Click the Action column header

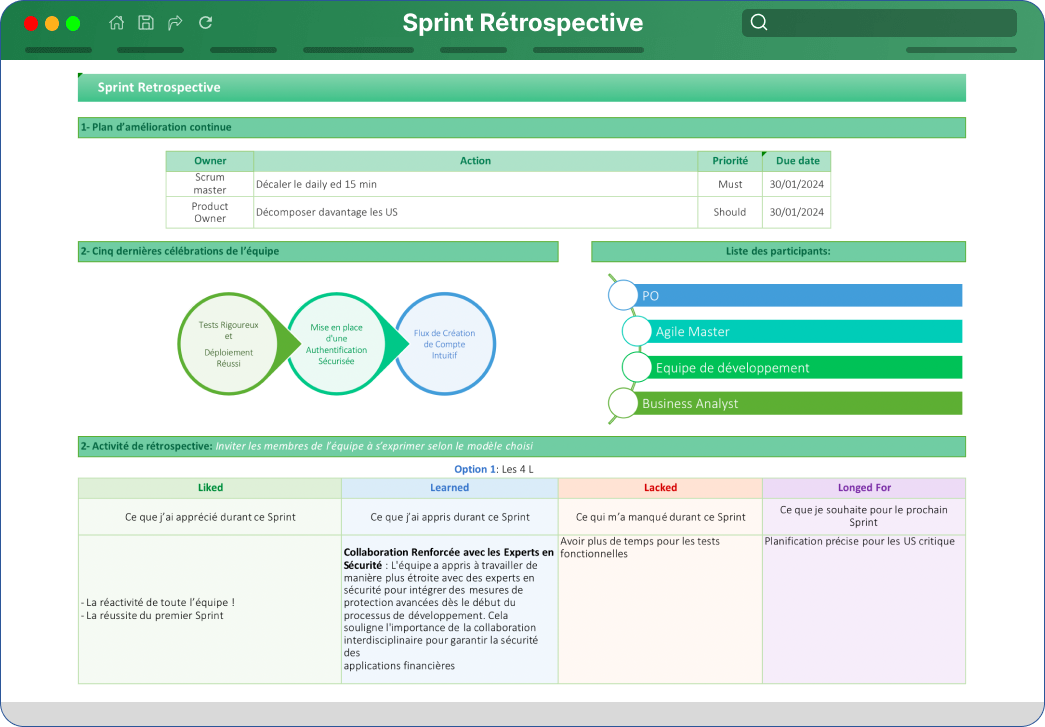click(x=475, y=161)
